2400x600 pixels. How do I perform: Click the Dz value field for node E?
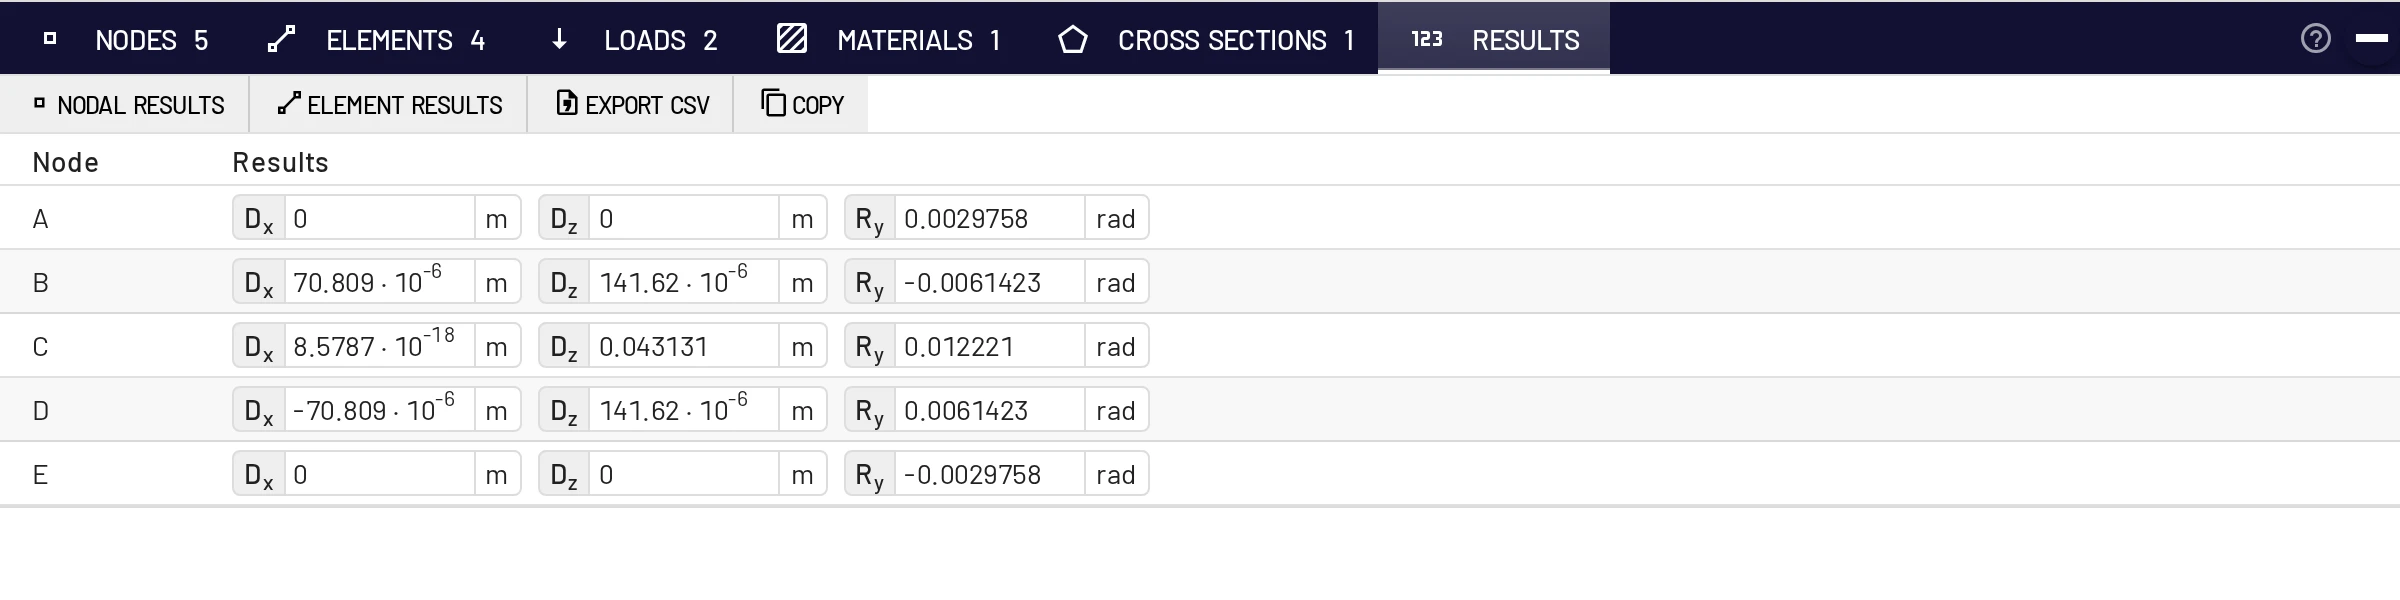point(684,474)
